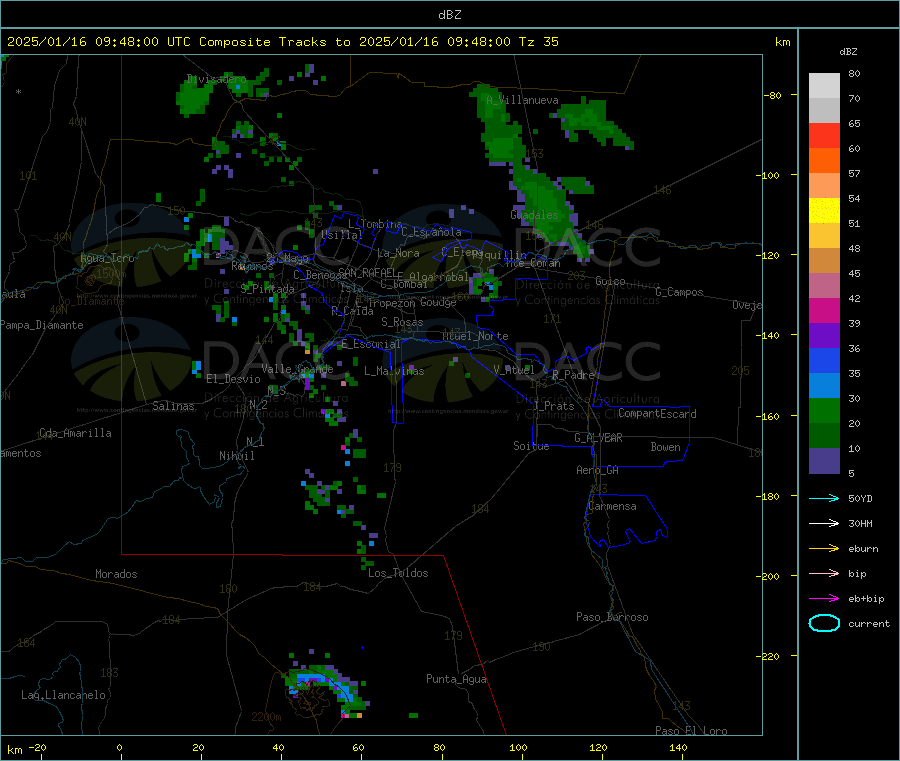Click the 'Soitue' map label

(x=531, y=446)
